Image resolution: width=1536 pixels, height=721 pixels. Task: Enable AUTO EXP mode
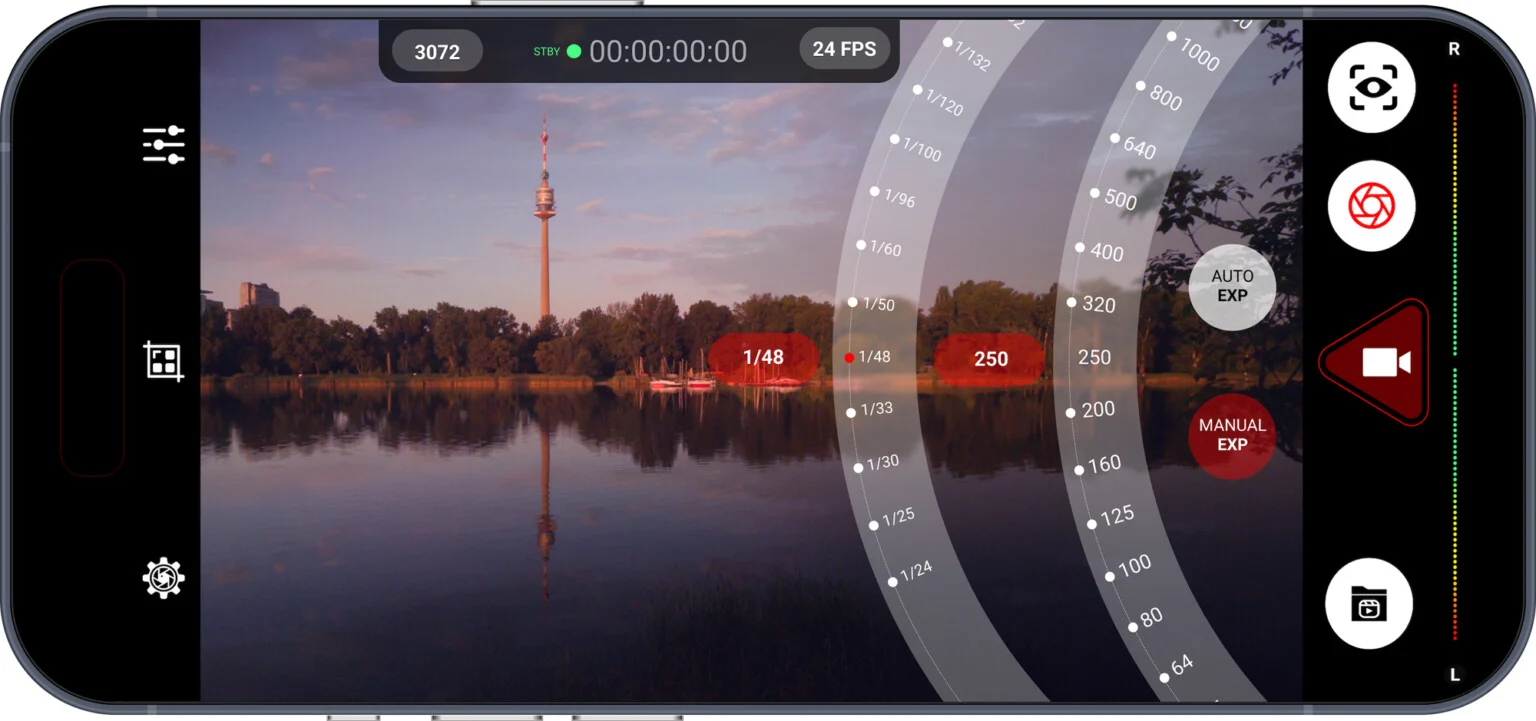[1232, 286]
